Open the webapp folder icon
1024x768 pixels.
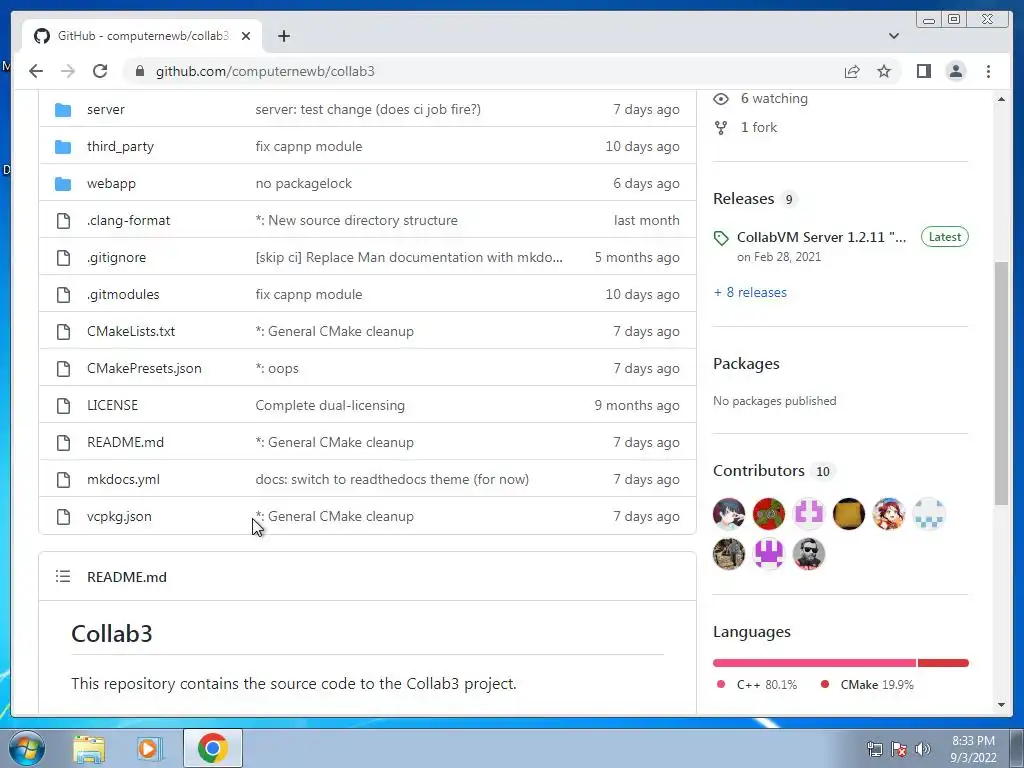[63, 184]
